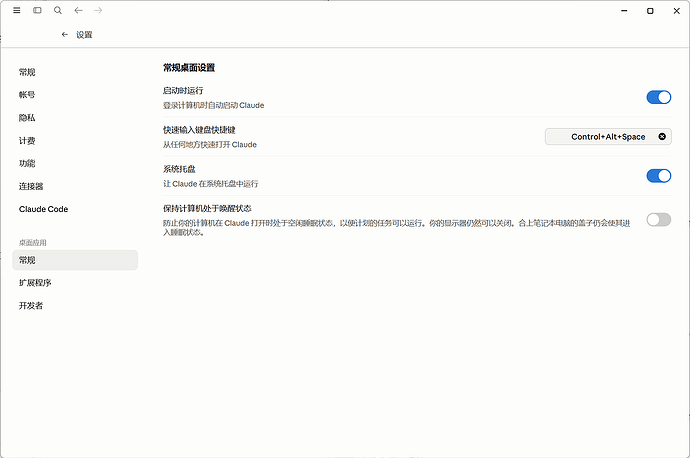
Task: Enable the 保持计算机处于唤醒状态 toggle
Action: pos(658,220)
